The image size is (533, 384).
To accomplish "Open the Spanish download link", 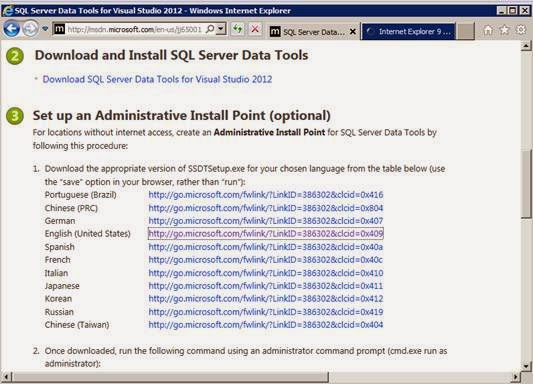I will pos(266,247).
